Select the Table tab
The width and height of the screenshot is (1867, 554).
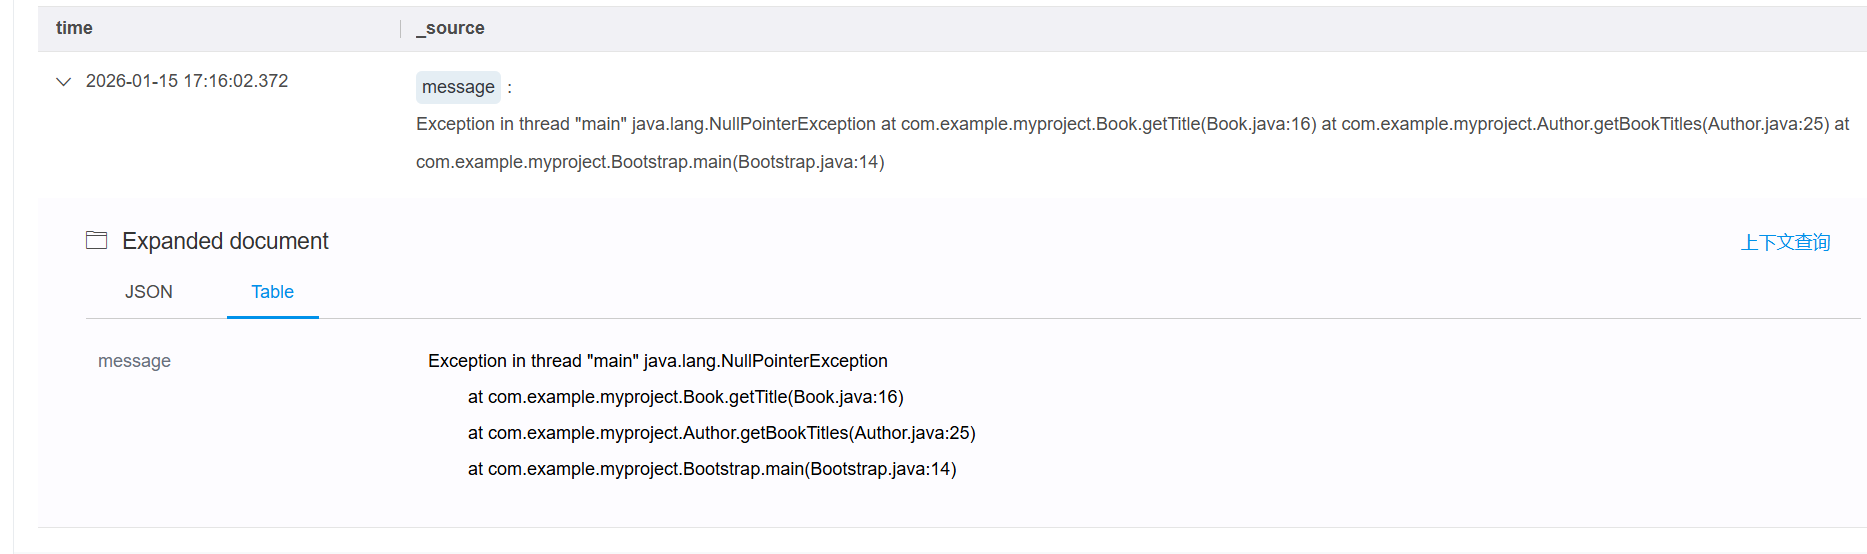tap(272, 292)
